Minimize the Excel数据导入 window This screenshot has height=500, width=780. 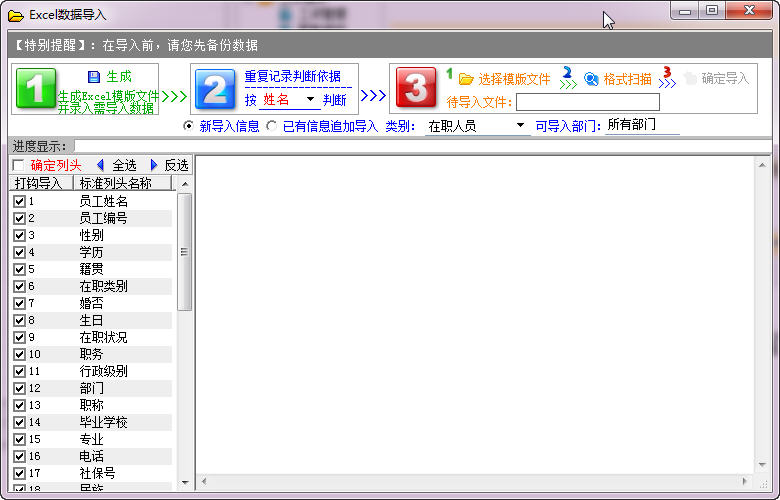[x=685, y=11]
